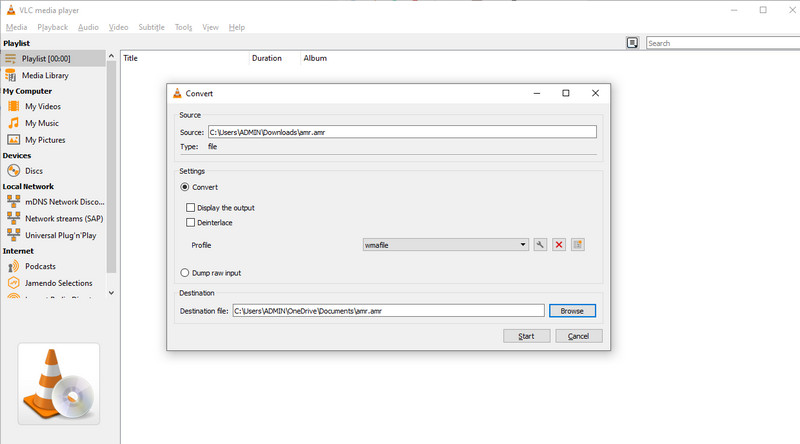Image resolution: width=800 pixels, height=444 pixels.
Task: Click the Start button
Action: coord(527,336)
